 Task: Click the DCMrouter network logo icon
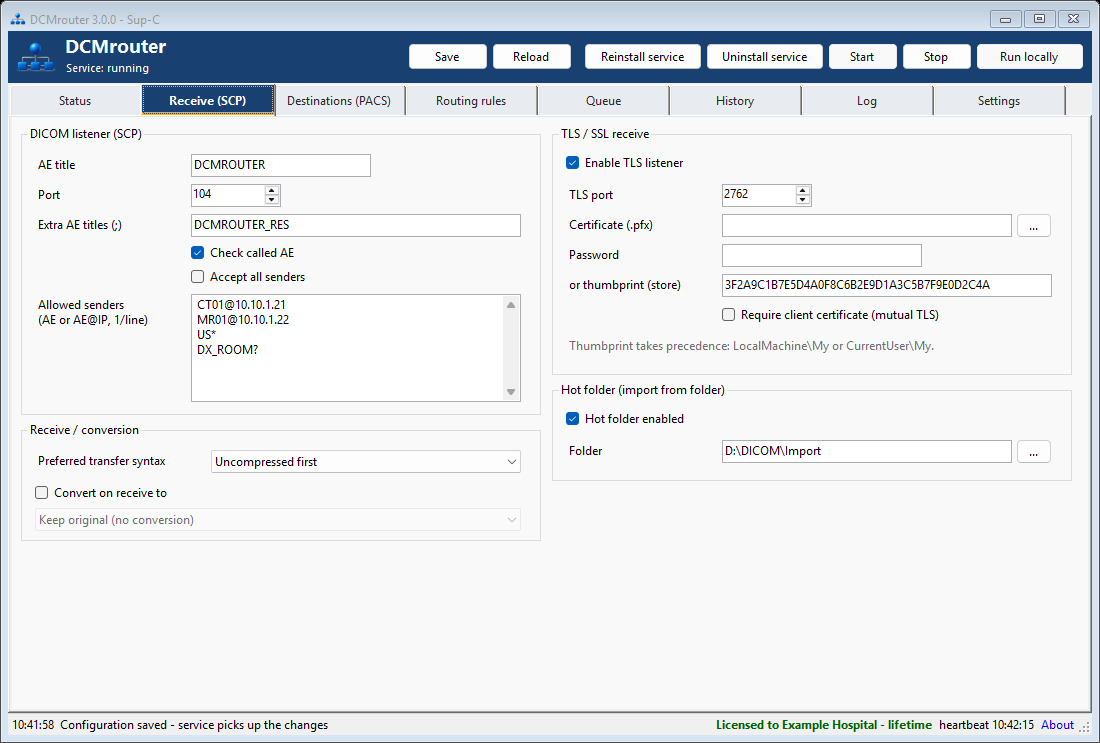pyautogui.click(x=36, y=57)
